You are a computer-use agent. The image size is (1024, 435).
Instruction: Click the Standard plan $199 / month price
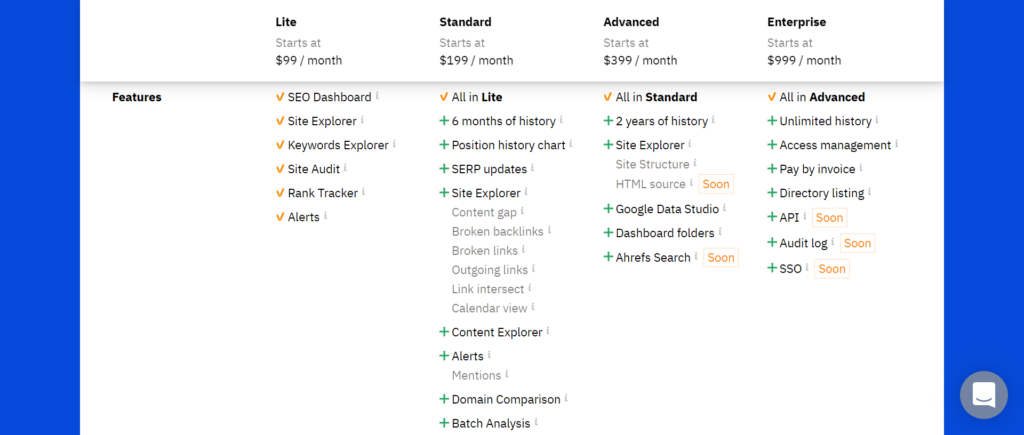476,60
